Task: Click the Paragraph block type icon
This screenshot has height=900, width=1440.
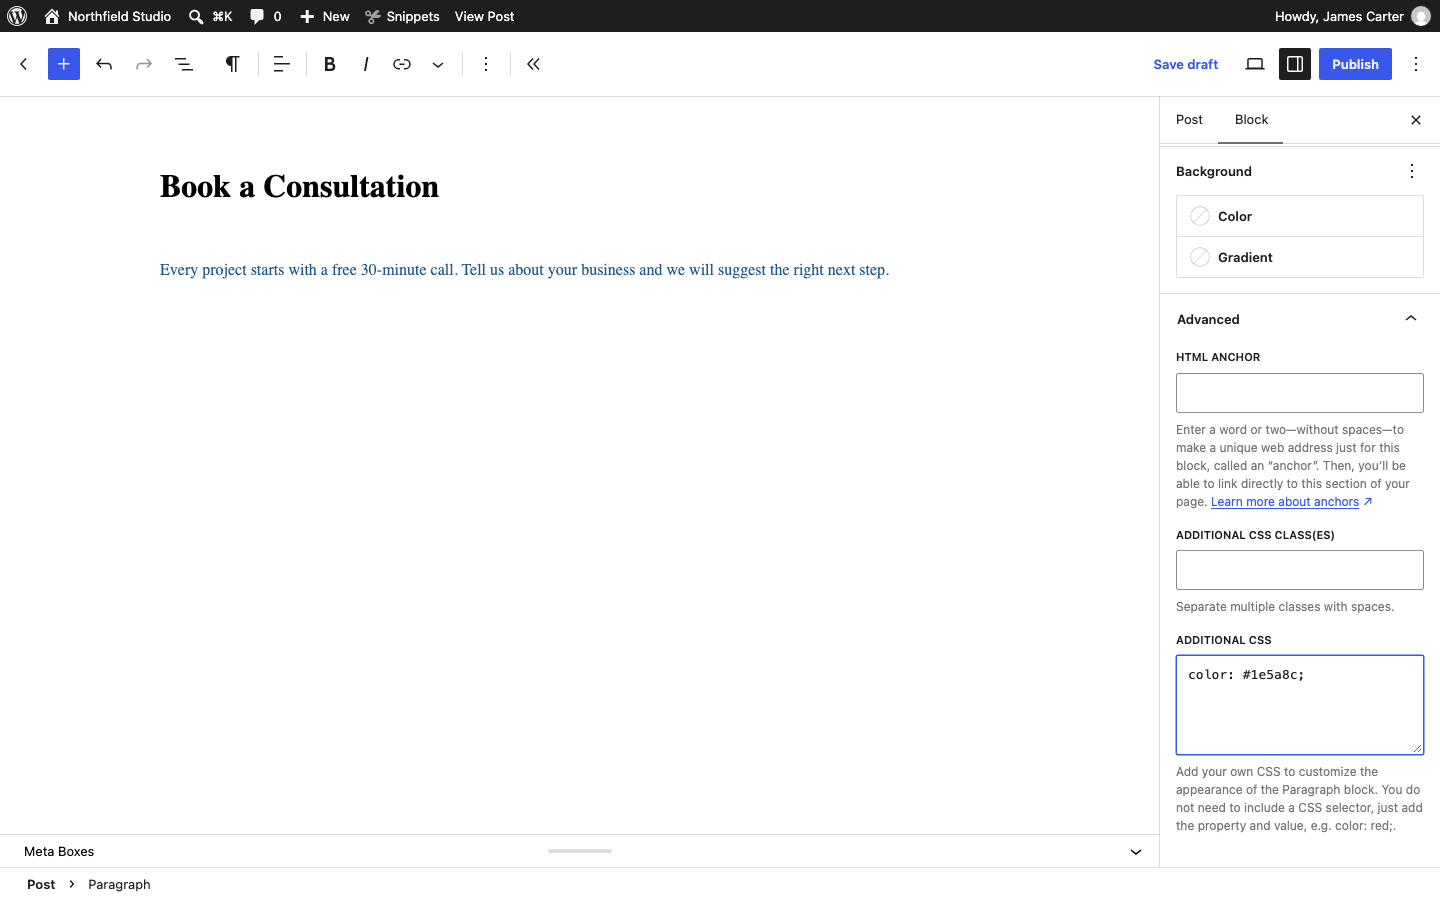Action: tap(232, 64)
